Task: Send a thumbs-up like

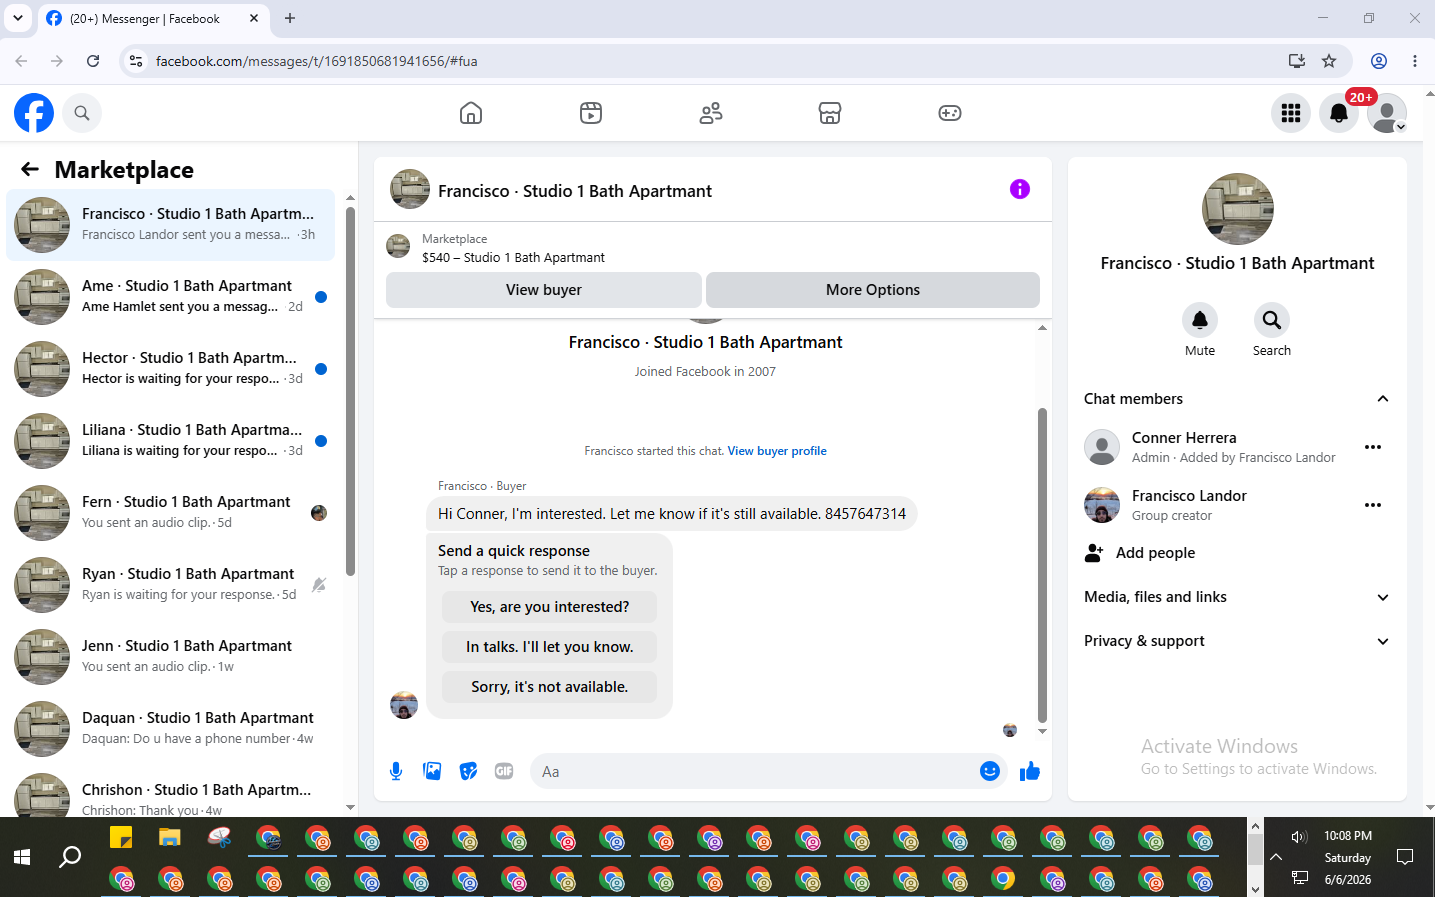Action: [x=1030, y=771]
